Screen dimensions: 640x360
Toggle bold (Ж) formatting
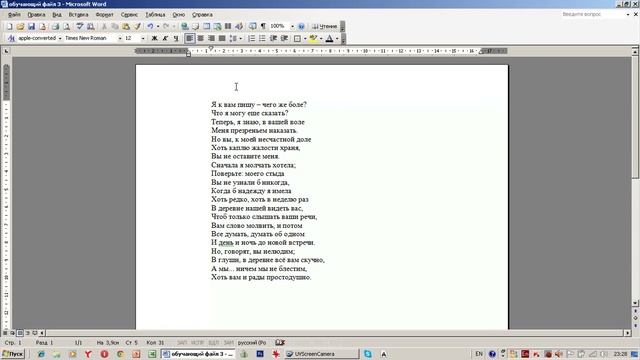[154, 38]
